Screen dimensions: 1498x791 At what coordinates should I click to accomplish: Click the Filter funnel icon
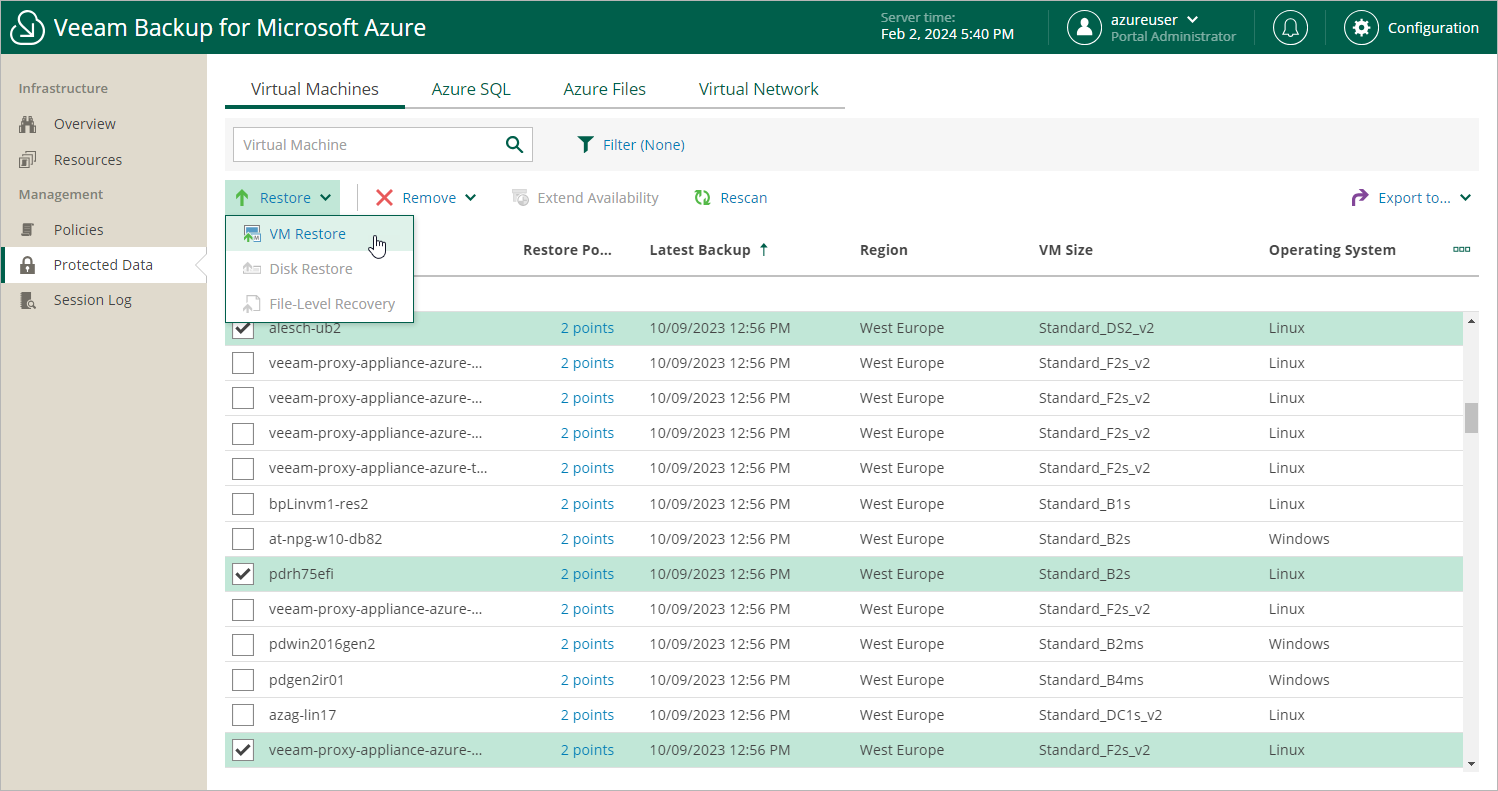(x=586, y=145)
